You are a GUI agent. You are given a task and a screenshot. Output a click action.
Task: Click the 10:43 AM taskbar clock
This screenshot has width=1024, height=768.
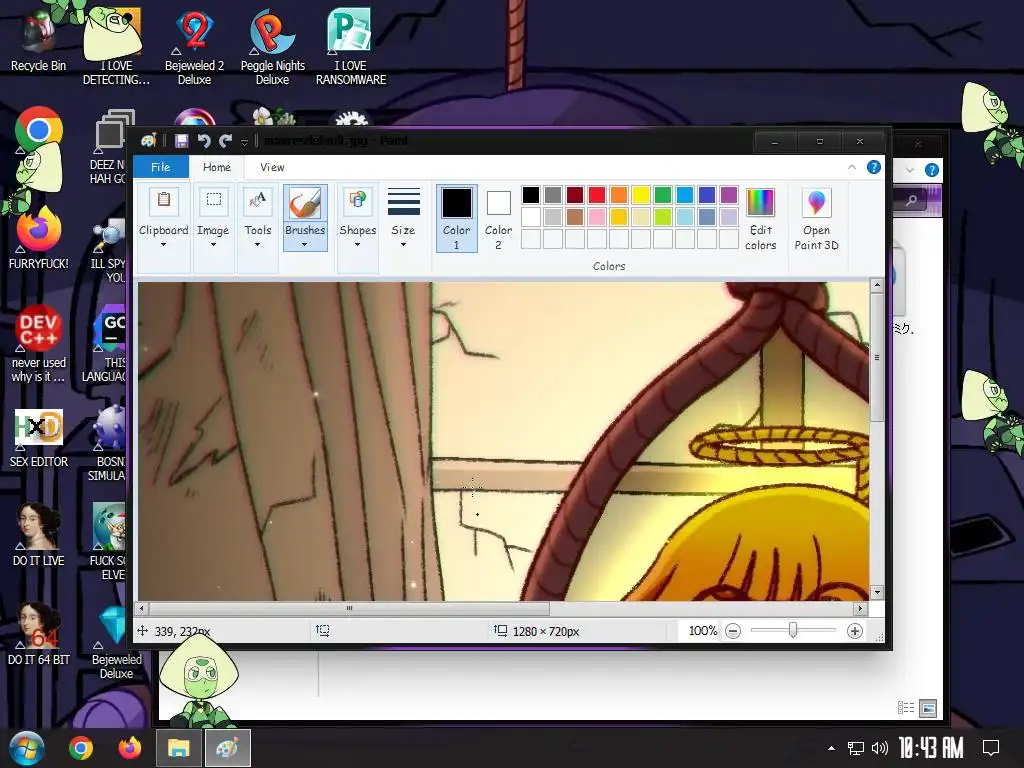point(931,748)
